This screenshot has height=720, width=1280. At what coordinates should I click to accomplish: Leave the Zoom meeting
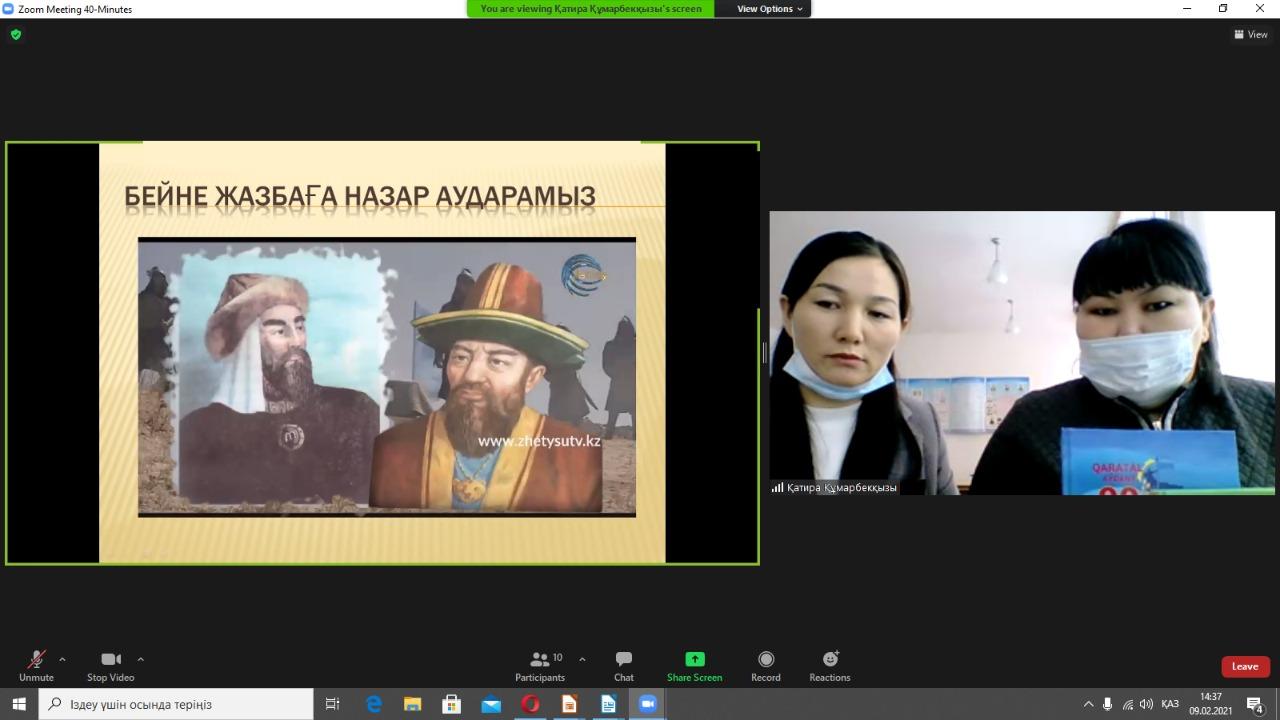point(1244,667)
